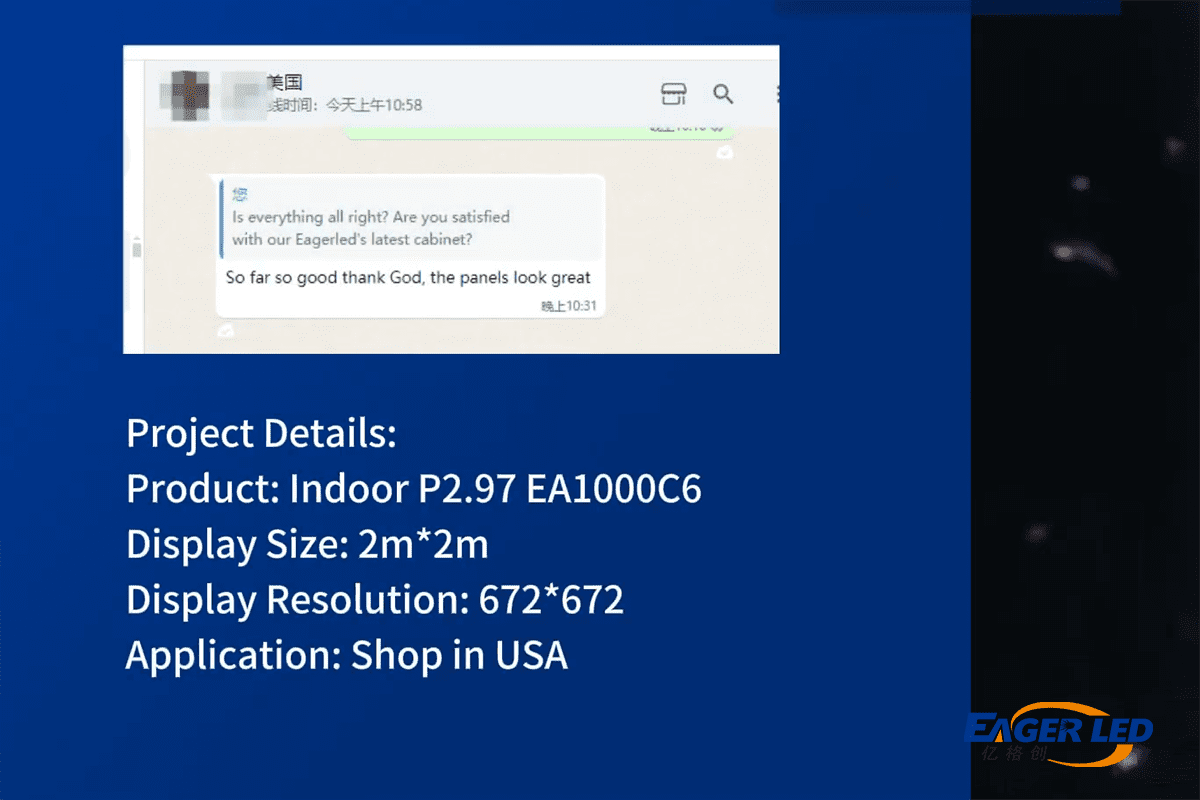Image resolution: width=1200 pixels, height=800 pixels.
Task: Open the storefront catalog icon in chat header
Action: coord(674,94)
